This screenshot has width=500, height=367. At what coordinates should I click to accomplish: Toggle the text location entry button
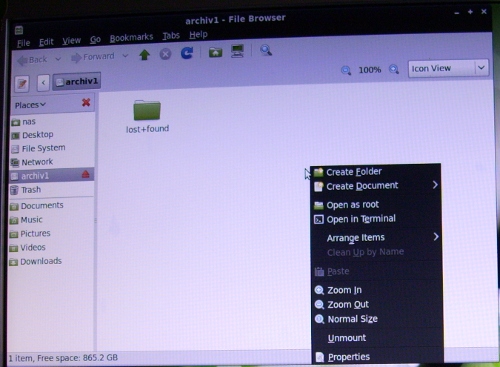click(x=22, y=83)
